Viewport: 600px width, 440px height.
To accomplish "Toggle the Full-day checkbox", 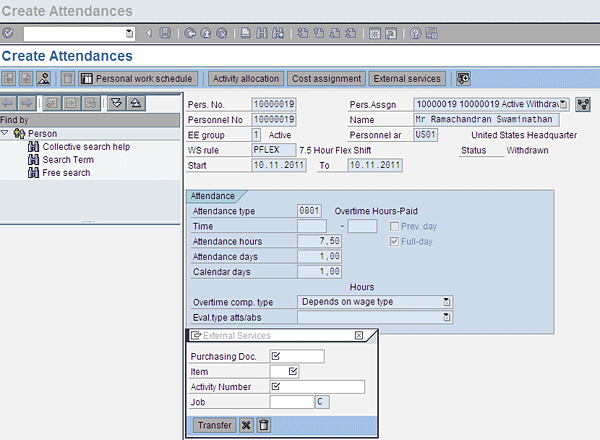I will click(x=396, y=241).
